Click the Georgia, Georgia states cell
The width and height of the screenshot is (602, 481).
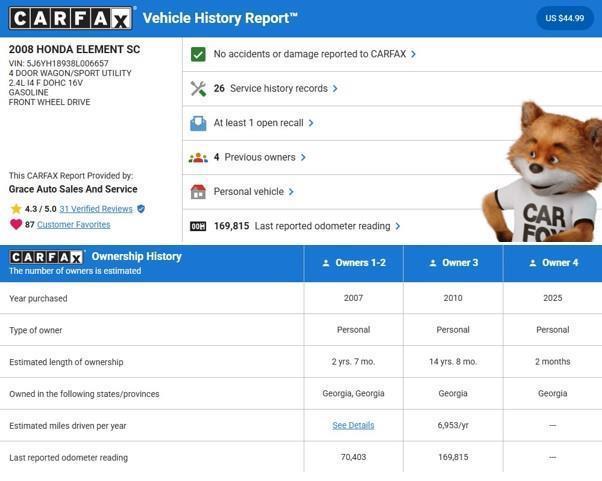[353, 393]
